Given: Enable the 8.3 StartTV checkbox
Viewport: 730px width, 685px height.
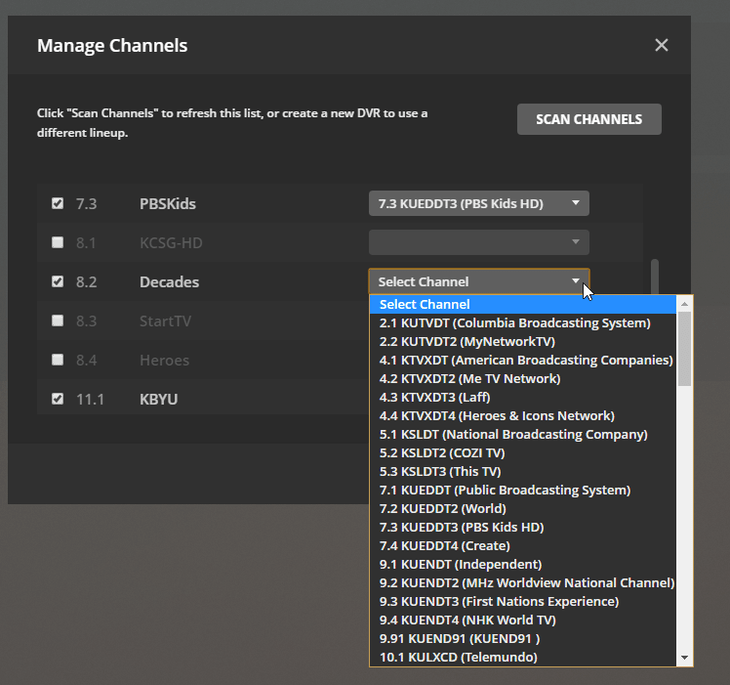Looking at the screenshot, I should coord(57,321).
